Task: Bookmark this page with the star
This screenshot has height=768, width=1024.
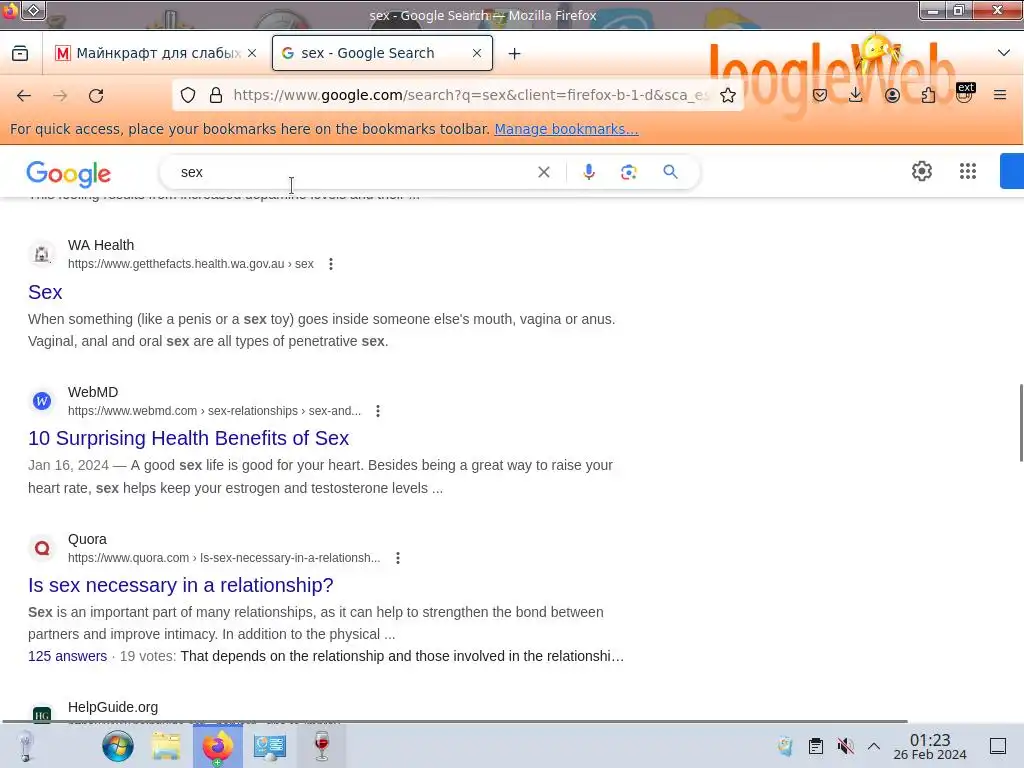Action: click(728, 95)
